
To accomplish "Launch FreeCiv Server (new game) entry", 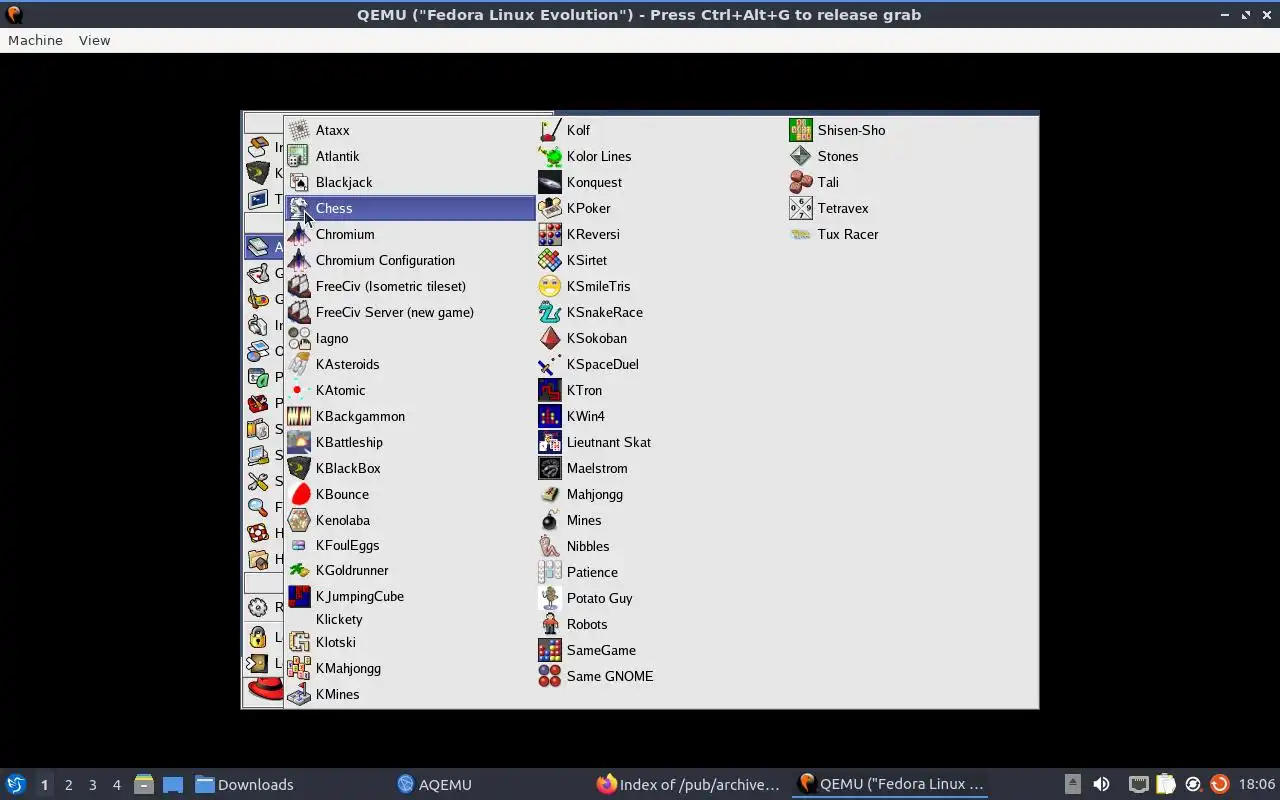I will 410,312.
